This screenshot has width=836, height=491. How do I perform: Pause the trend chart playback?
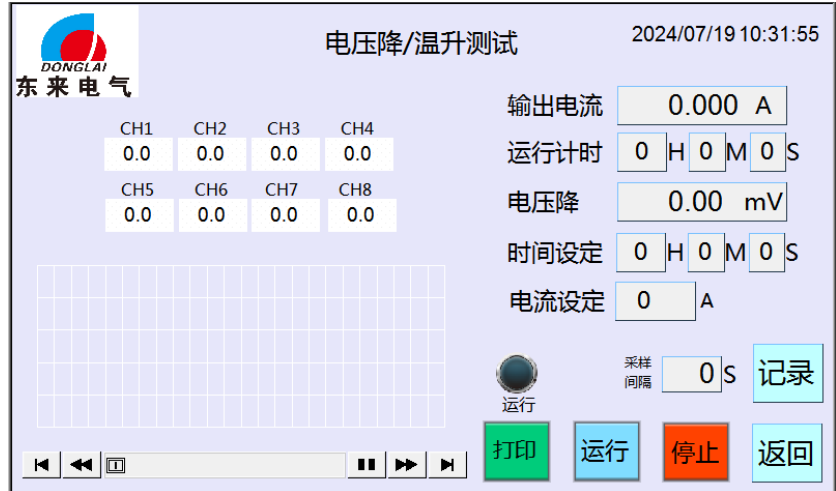tap(367, 464)
